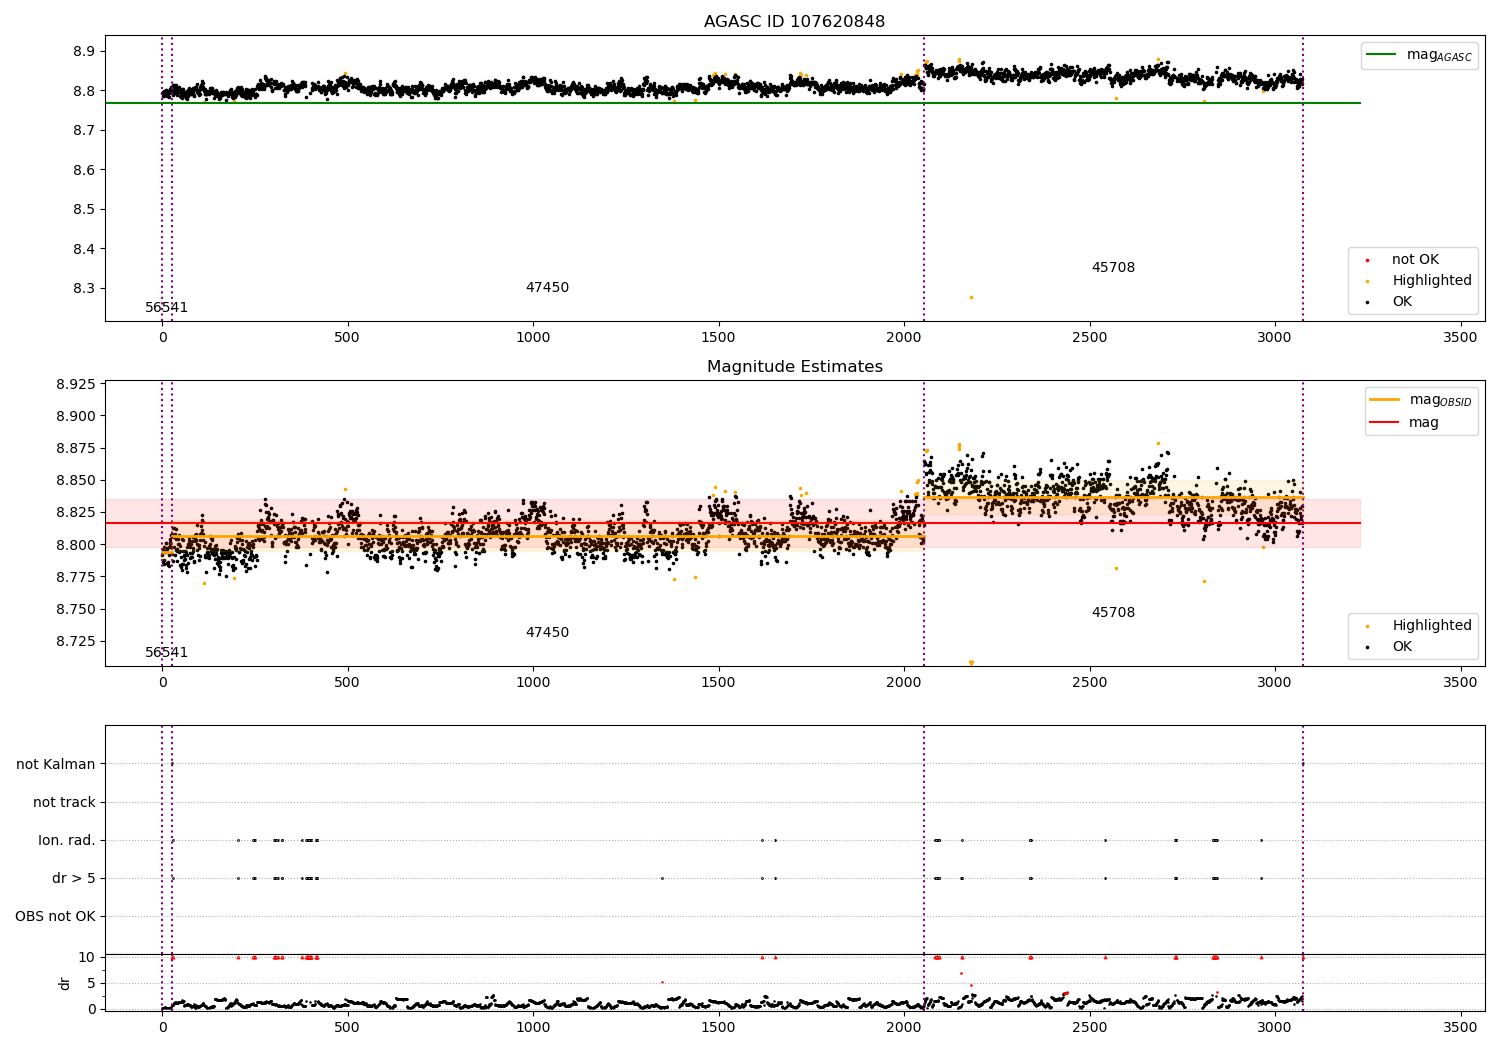Click the "5" tick on the dr axis
Screen dimensions: 1500x1050
click(92, 983)
